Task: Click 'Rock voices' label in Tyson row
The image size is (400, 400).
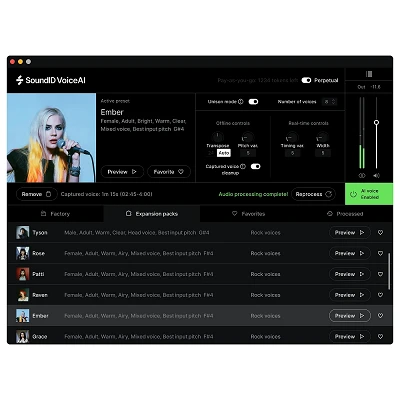Action: (x=265, y=233)
